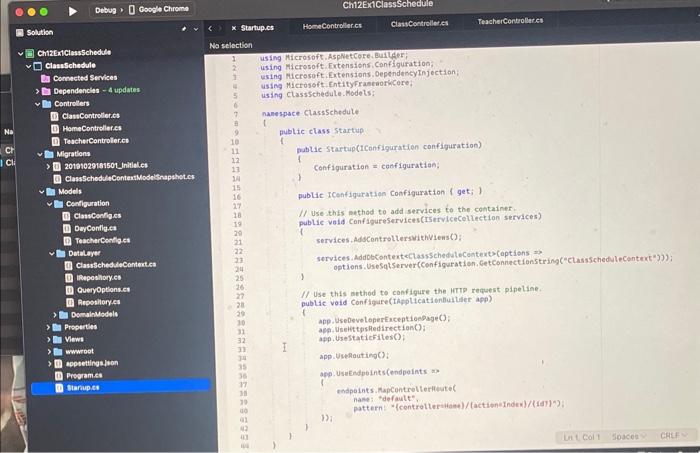Screen dimensions: 700x453
Task: Click the app.UseRouting(); code line
Action: point(354,356)
